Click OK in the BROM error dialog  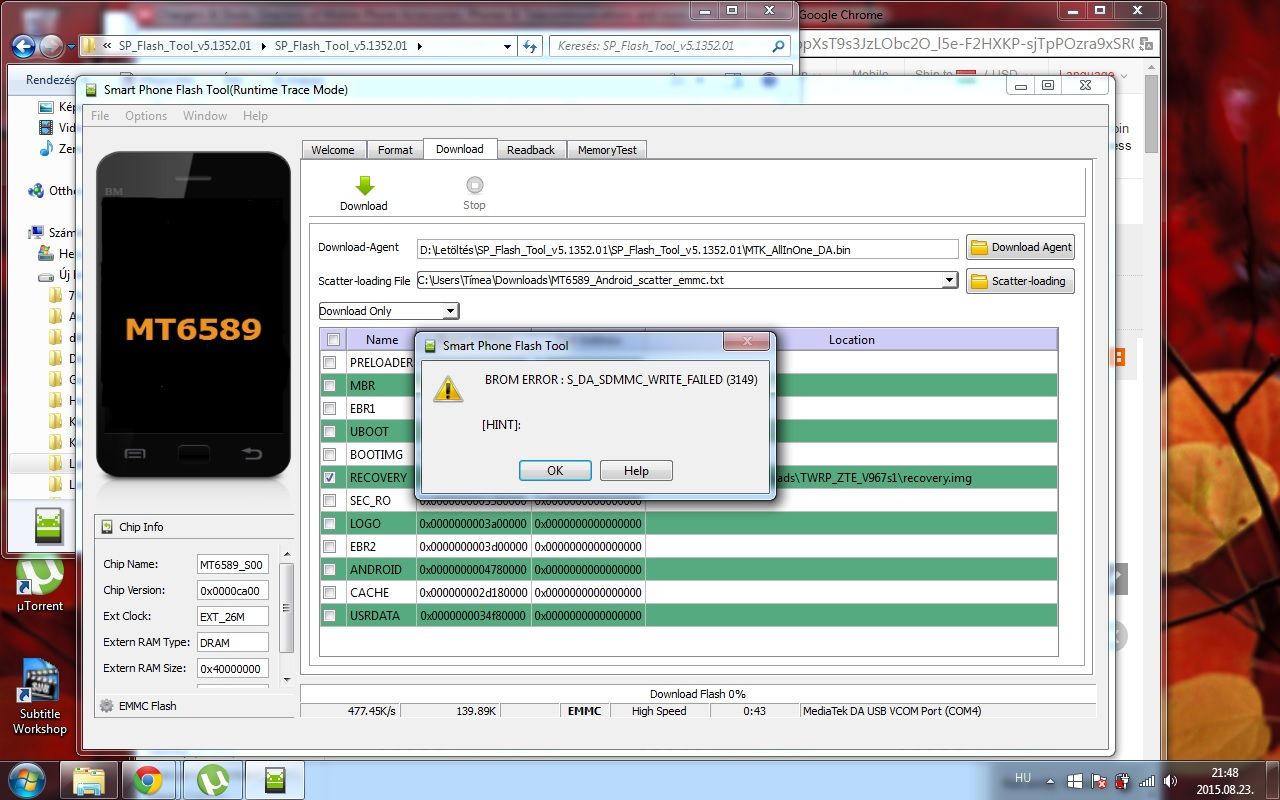[x=555, y=470]
